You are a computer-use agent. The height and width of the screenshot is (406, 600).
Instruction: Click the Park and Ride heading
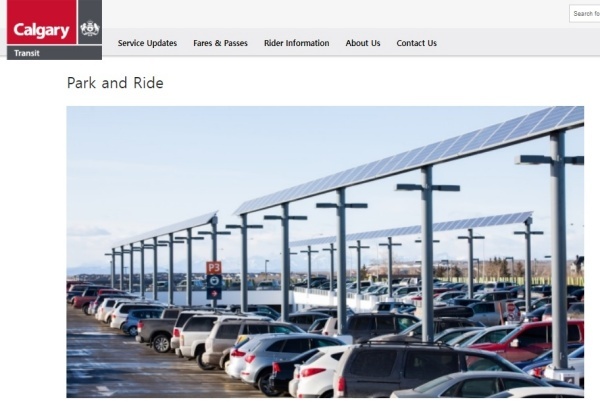pos(115,83)
